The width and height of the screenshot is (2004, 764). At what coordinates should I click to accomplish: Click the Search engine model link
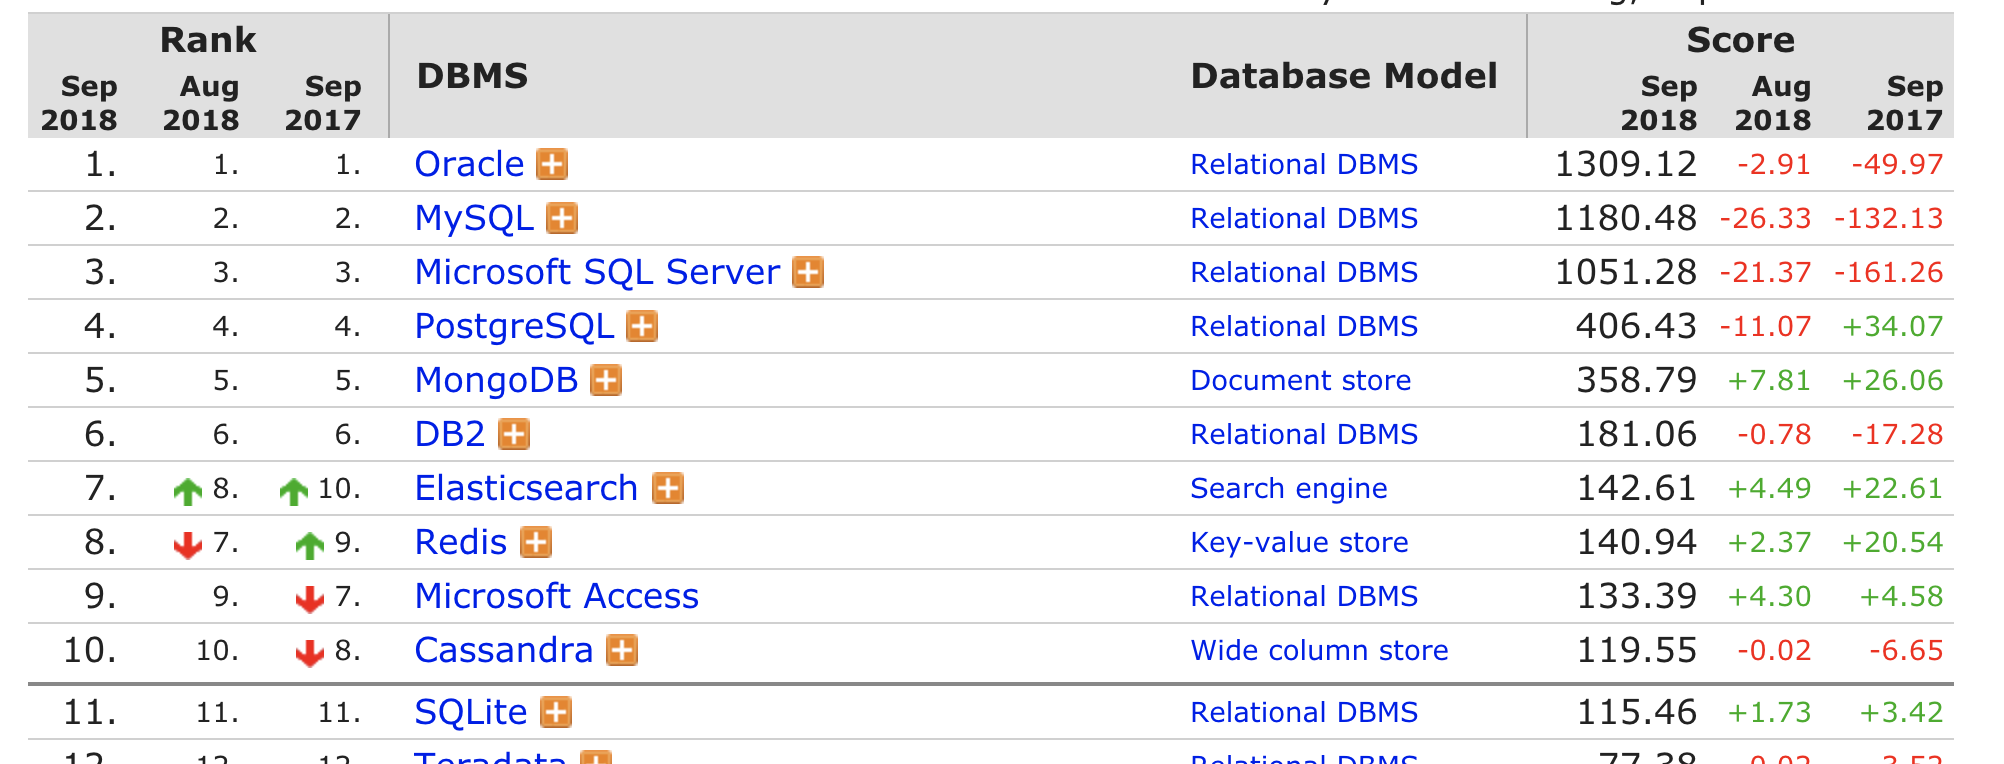1288,488
